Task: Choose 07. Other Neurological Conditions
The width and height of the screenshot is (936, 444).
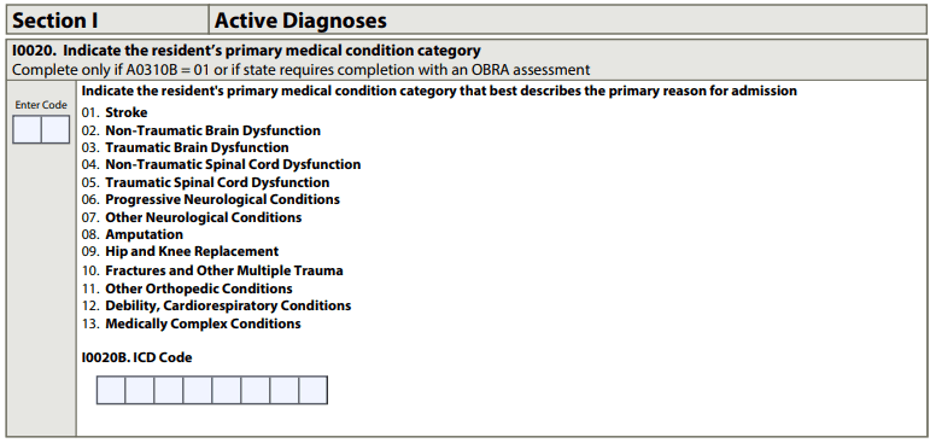Action: pyautogui.click(x=191, y=217)
